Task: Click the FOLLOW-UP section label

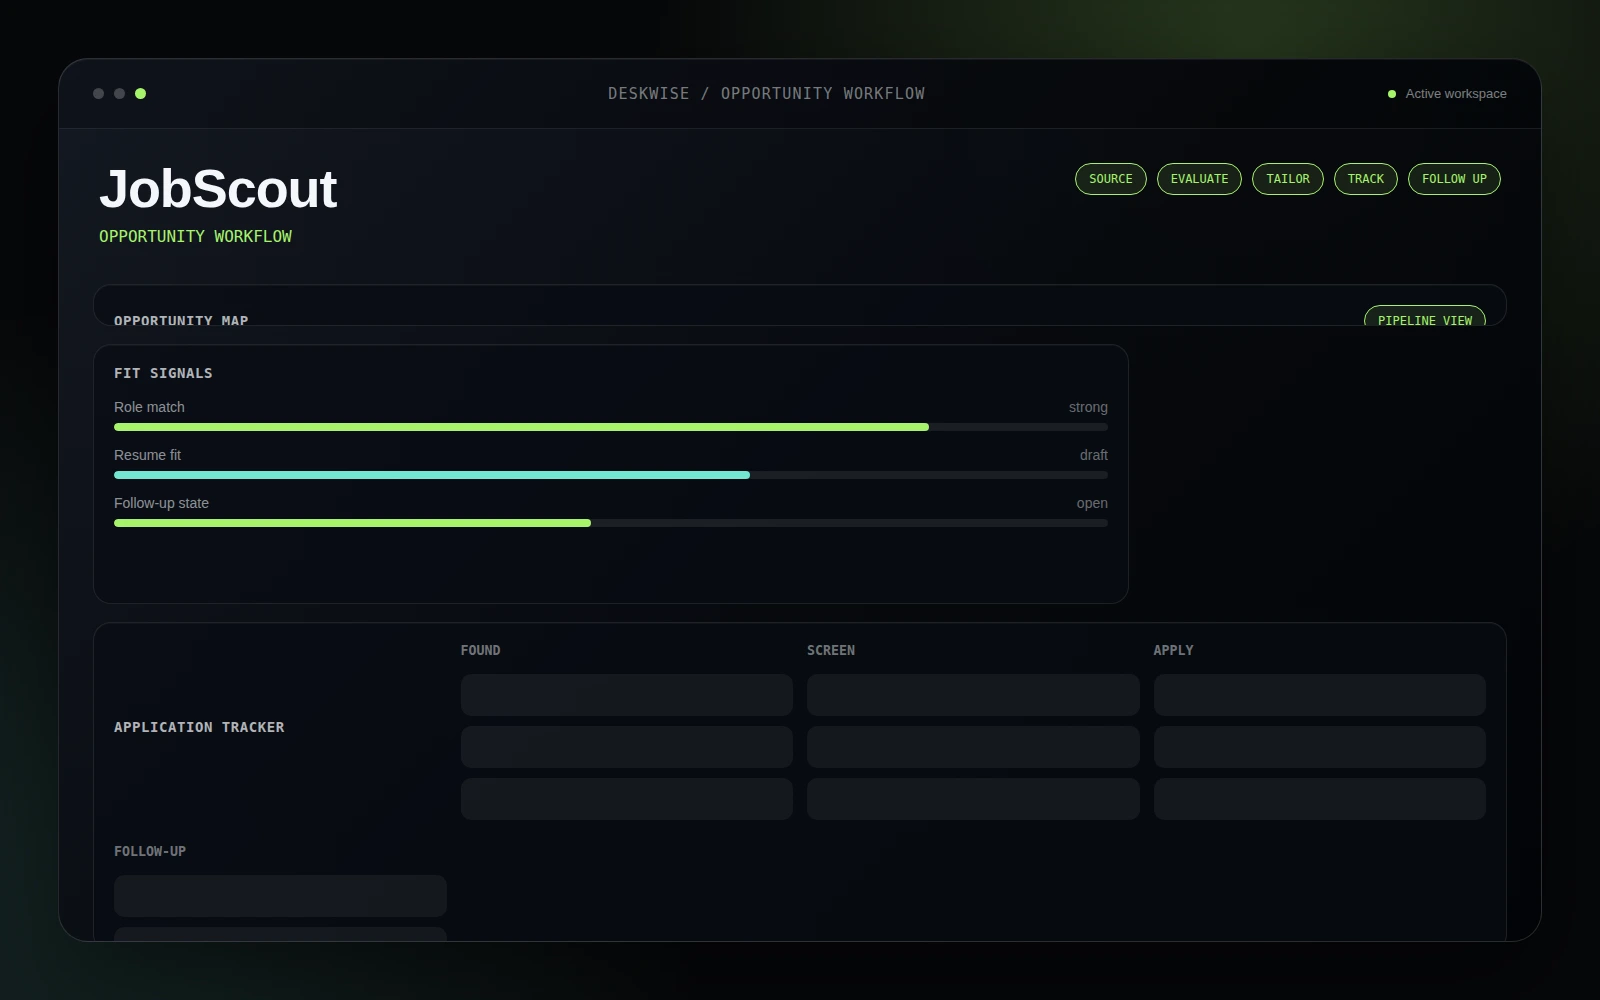Action: pyautogui.click(x=150, y=851)
